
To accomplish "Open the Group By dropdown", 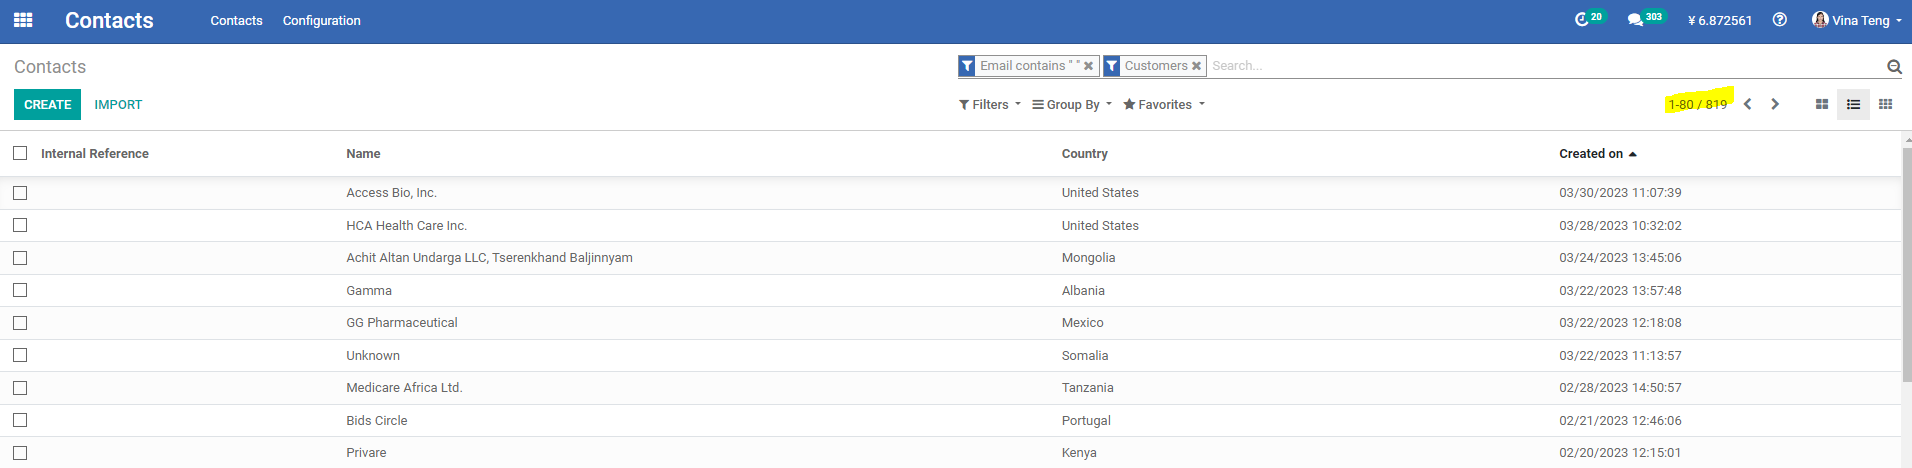I will coord(1072,104).
